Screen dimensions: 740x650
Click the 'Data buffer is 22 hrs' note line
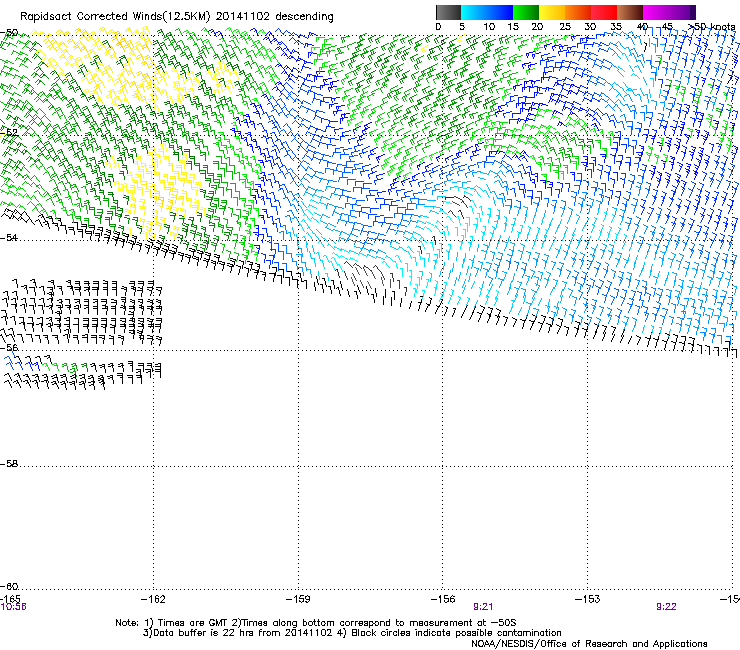352,633
